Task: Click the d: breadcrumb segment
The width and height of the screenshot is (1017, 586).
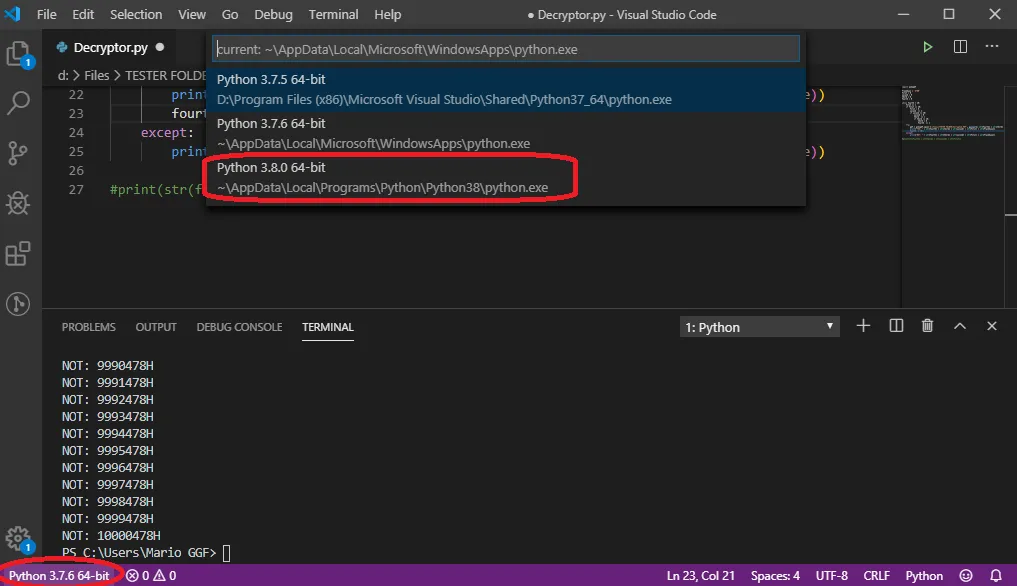Action: [63, 75]
